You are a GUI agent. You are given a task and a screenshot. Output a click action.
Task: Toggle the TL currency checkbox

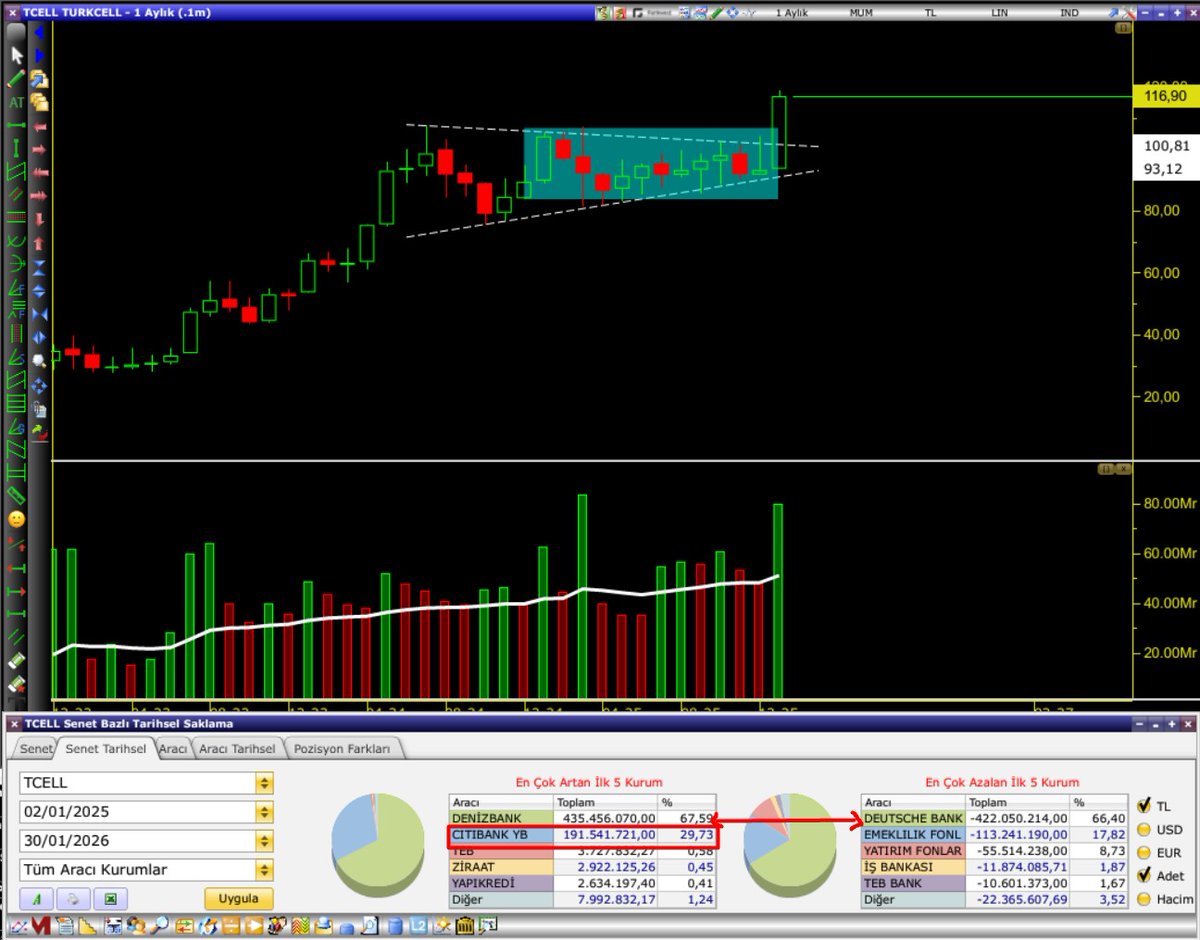(x=1144, y=804)
